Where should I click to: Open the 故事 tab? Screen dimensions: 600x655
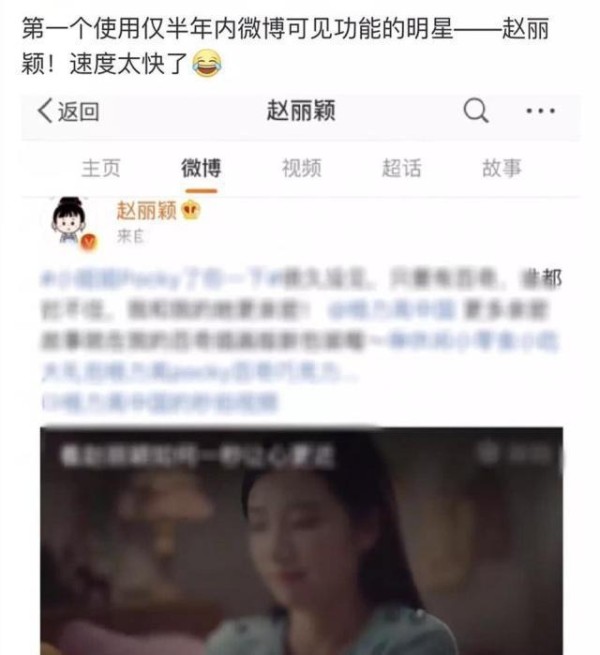click(502, 168)
